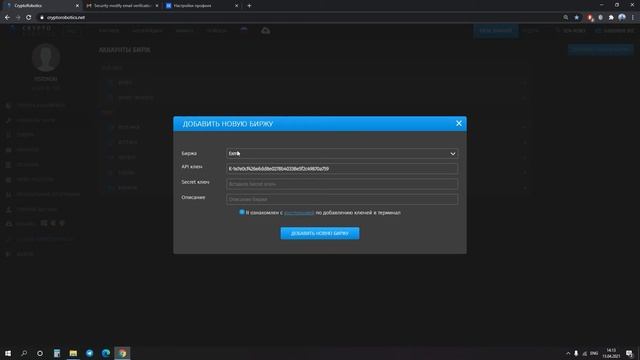Reload the current page
Image resolution: width=640 pixels, height=360 pixels.
(29, 18)
